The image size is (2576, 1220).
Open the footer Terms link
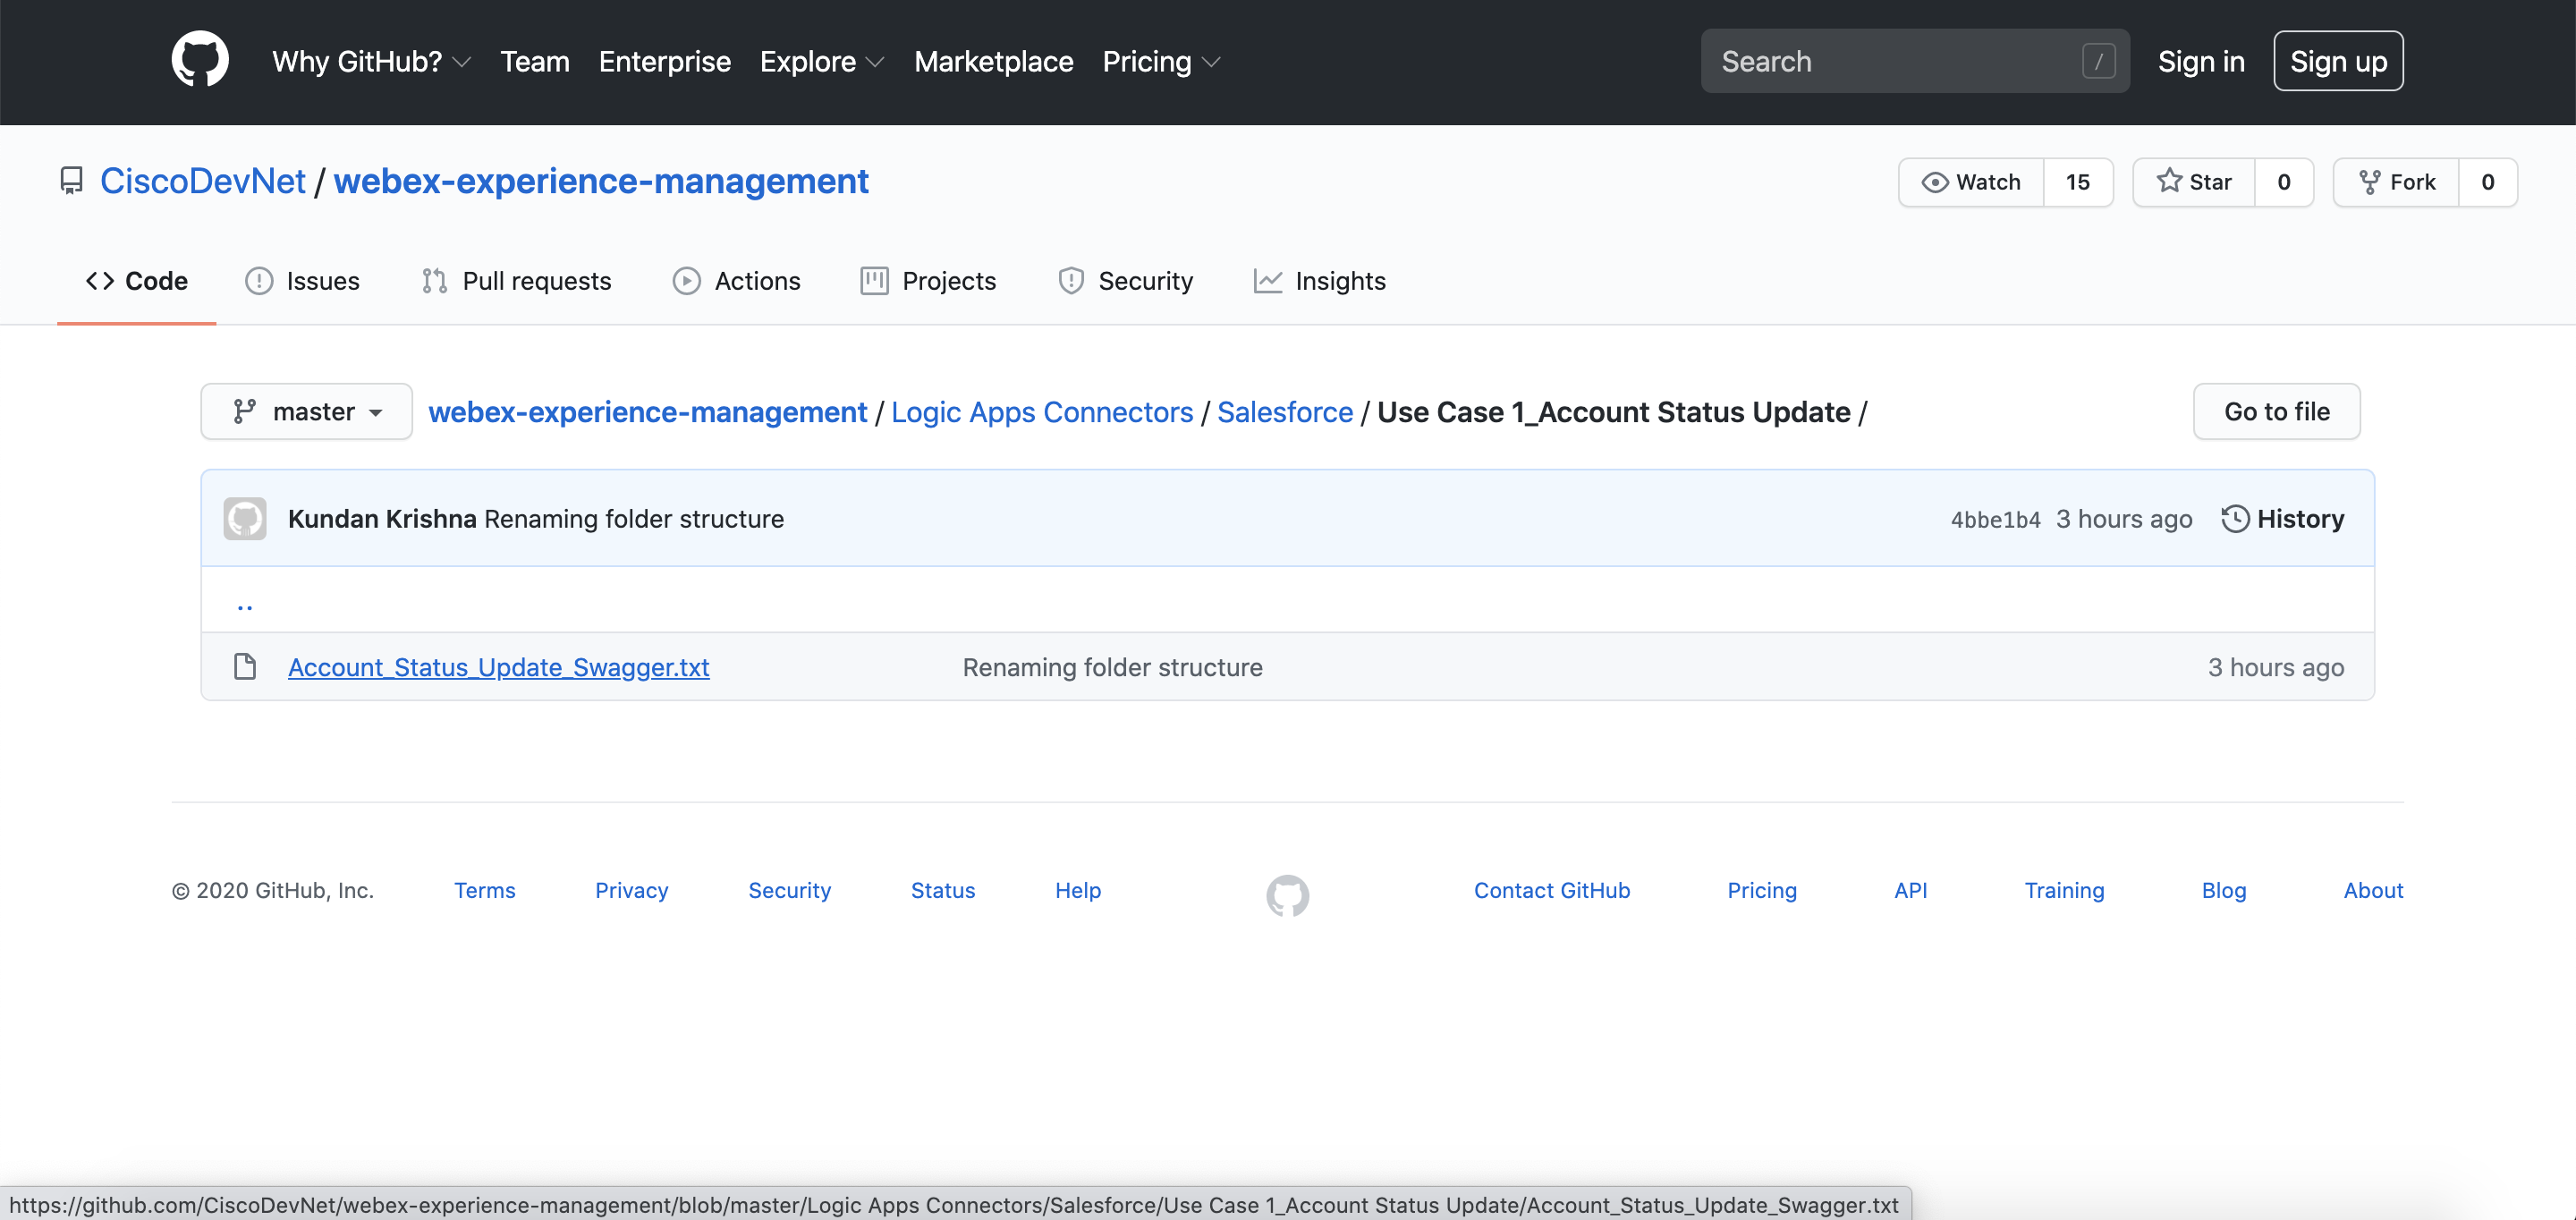(485, 890)
